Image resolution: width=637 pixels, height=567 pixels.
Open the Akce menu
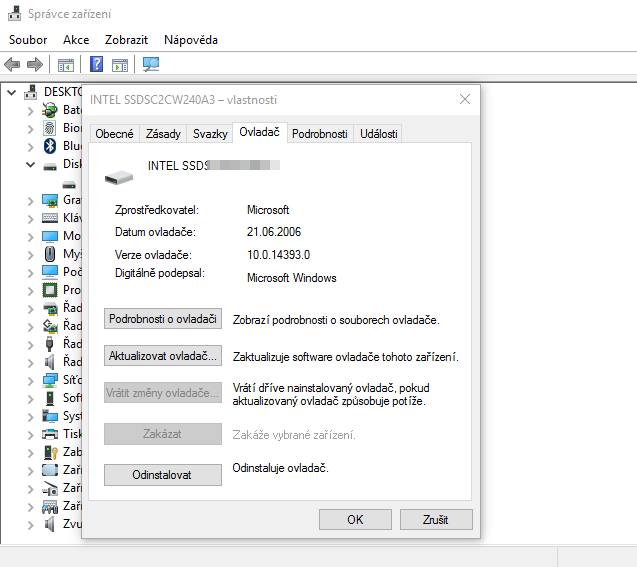pyautogui.click(x=76, y=40)
